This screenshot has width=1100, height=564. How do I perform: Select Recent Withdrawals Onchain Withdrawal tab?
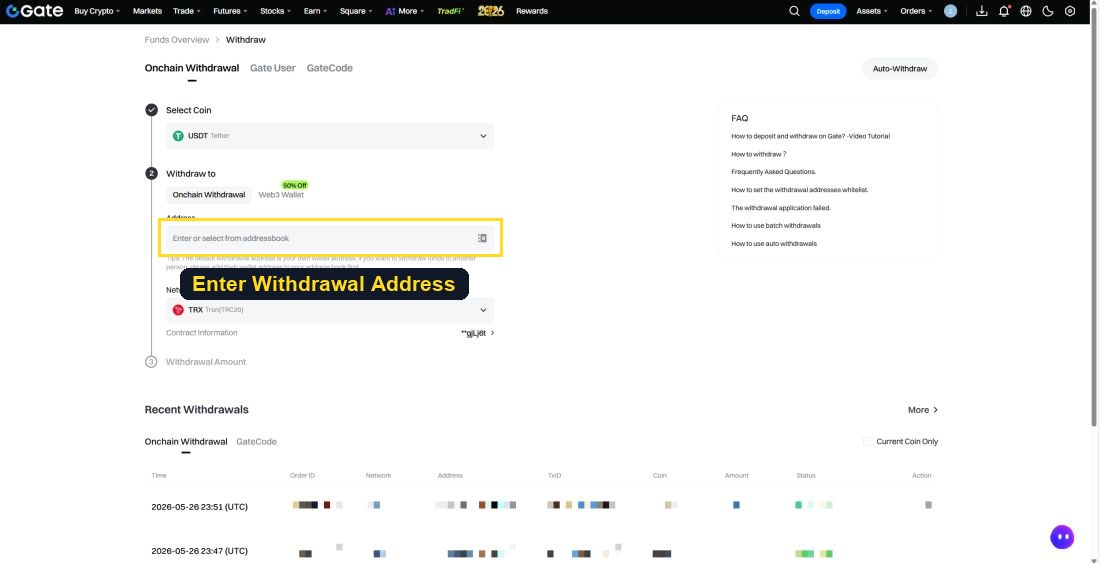186,442
